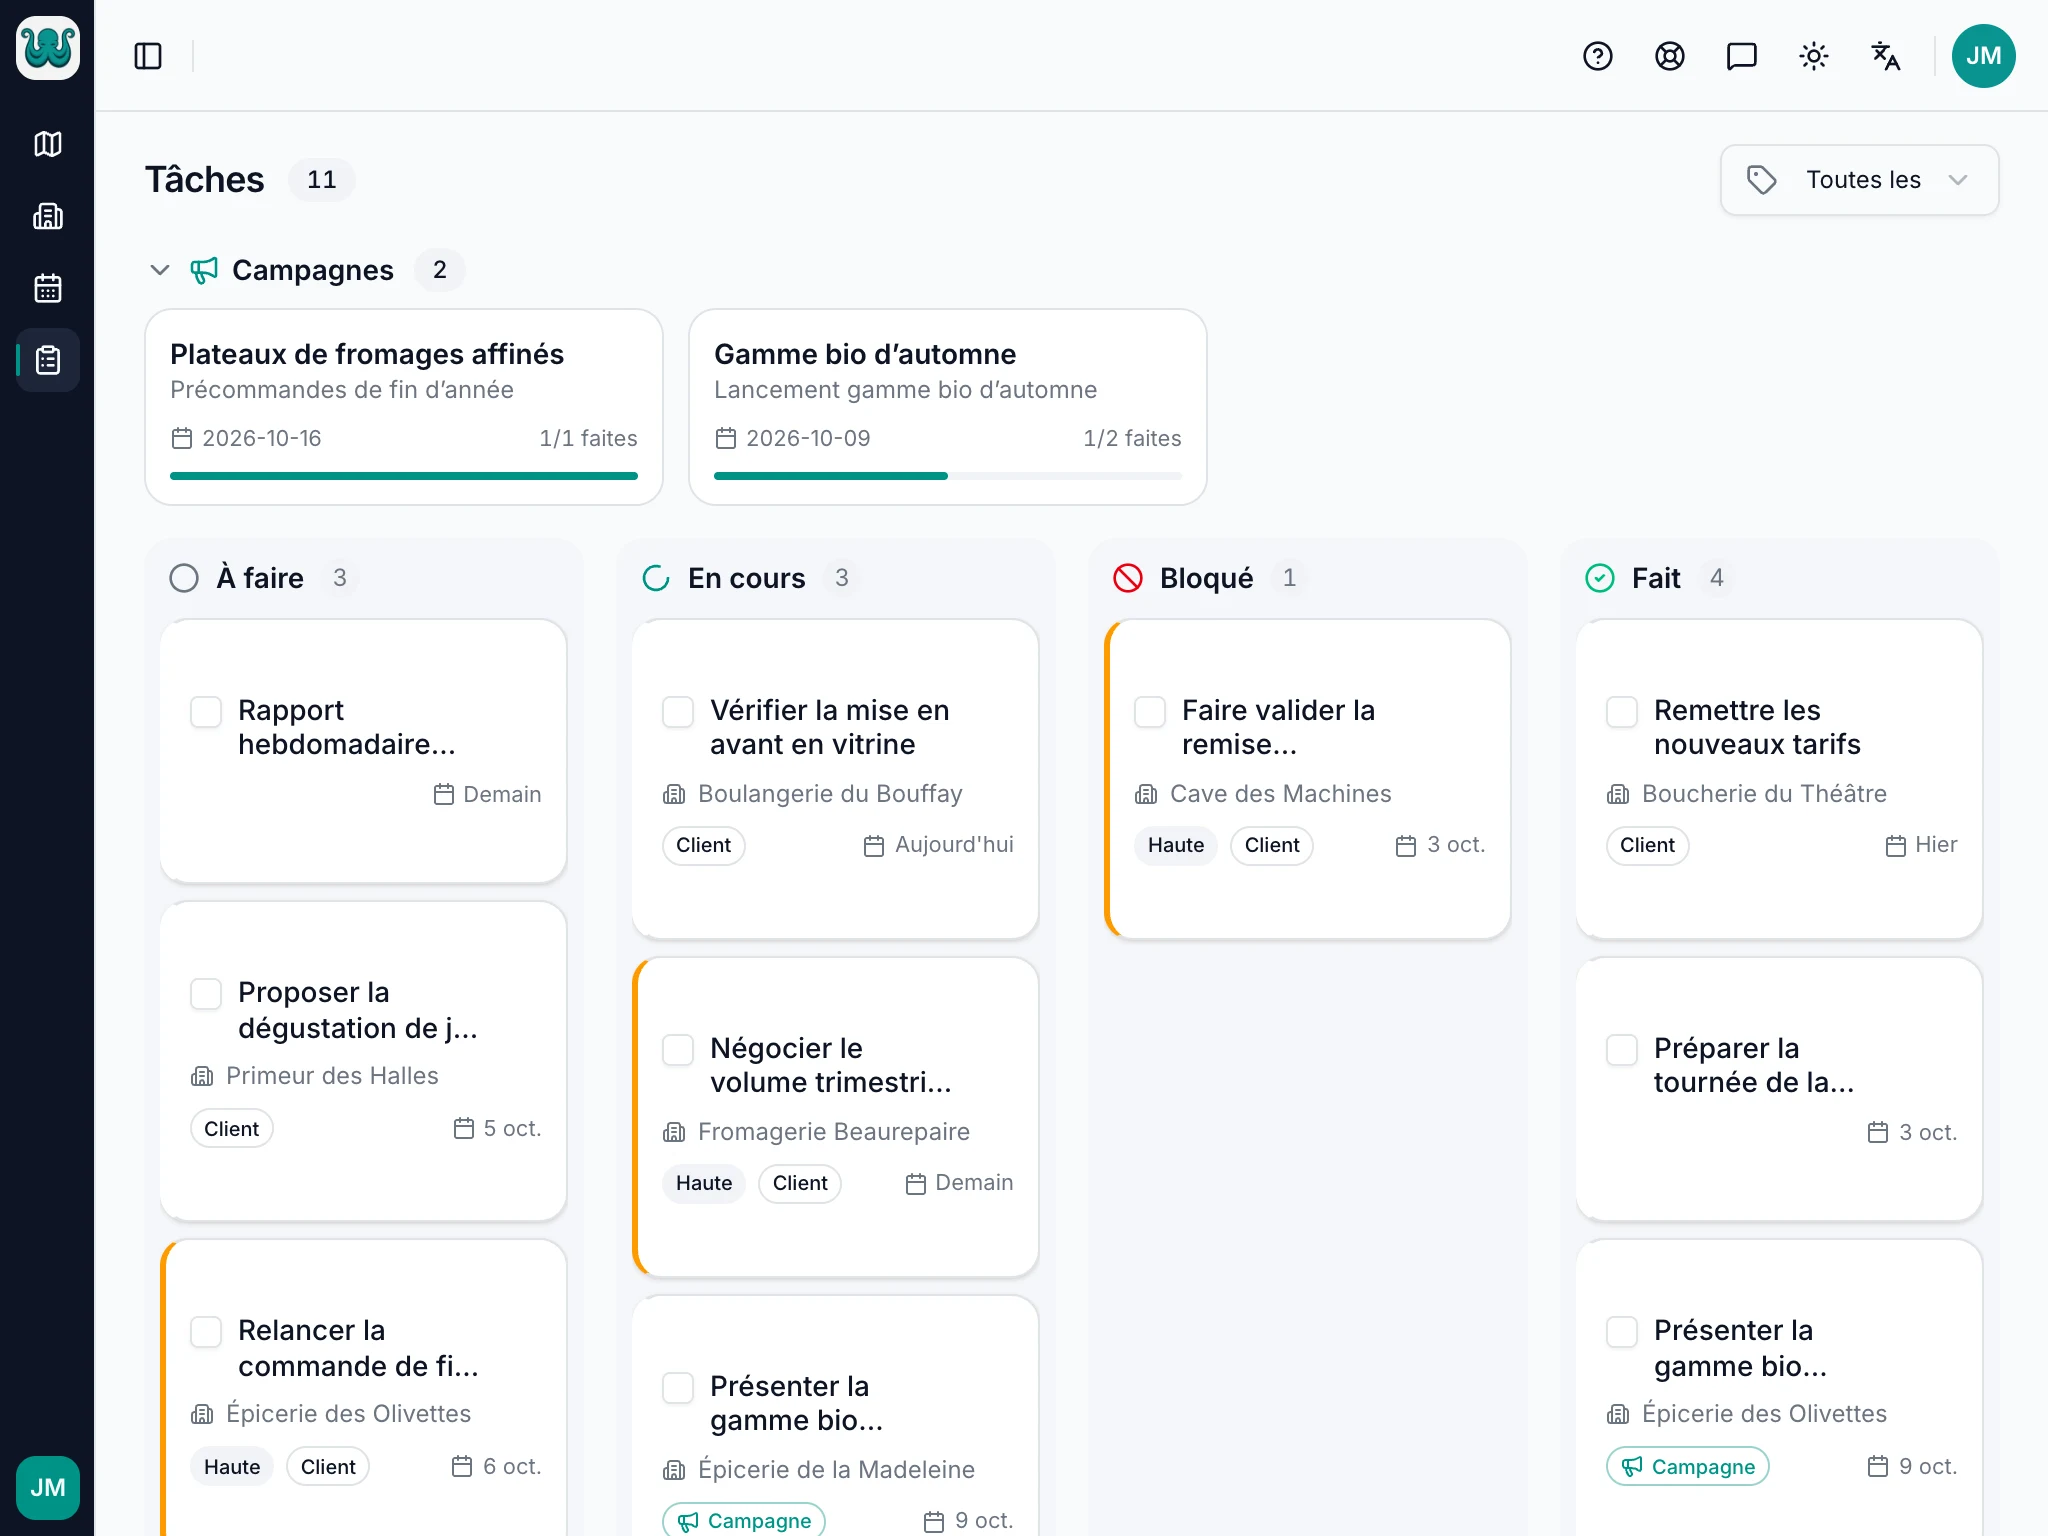Image resolution: width=2048 pixels, height=1536 pixels.
Task: Check the Remettre les nouveaux tarifs checkbox
Action: pos(1622,712)
